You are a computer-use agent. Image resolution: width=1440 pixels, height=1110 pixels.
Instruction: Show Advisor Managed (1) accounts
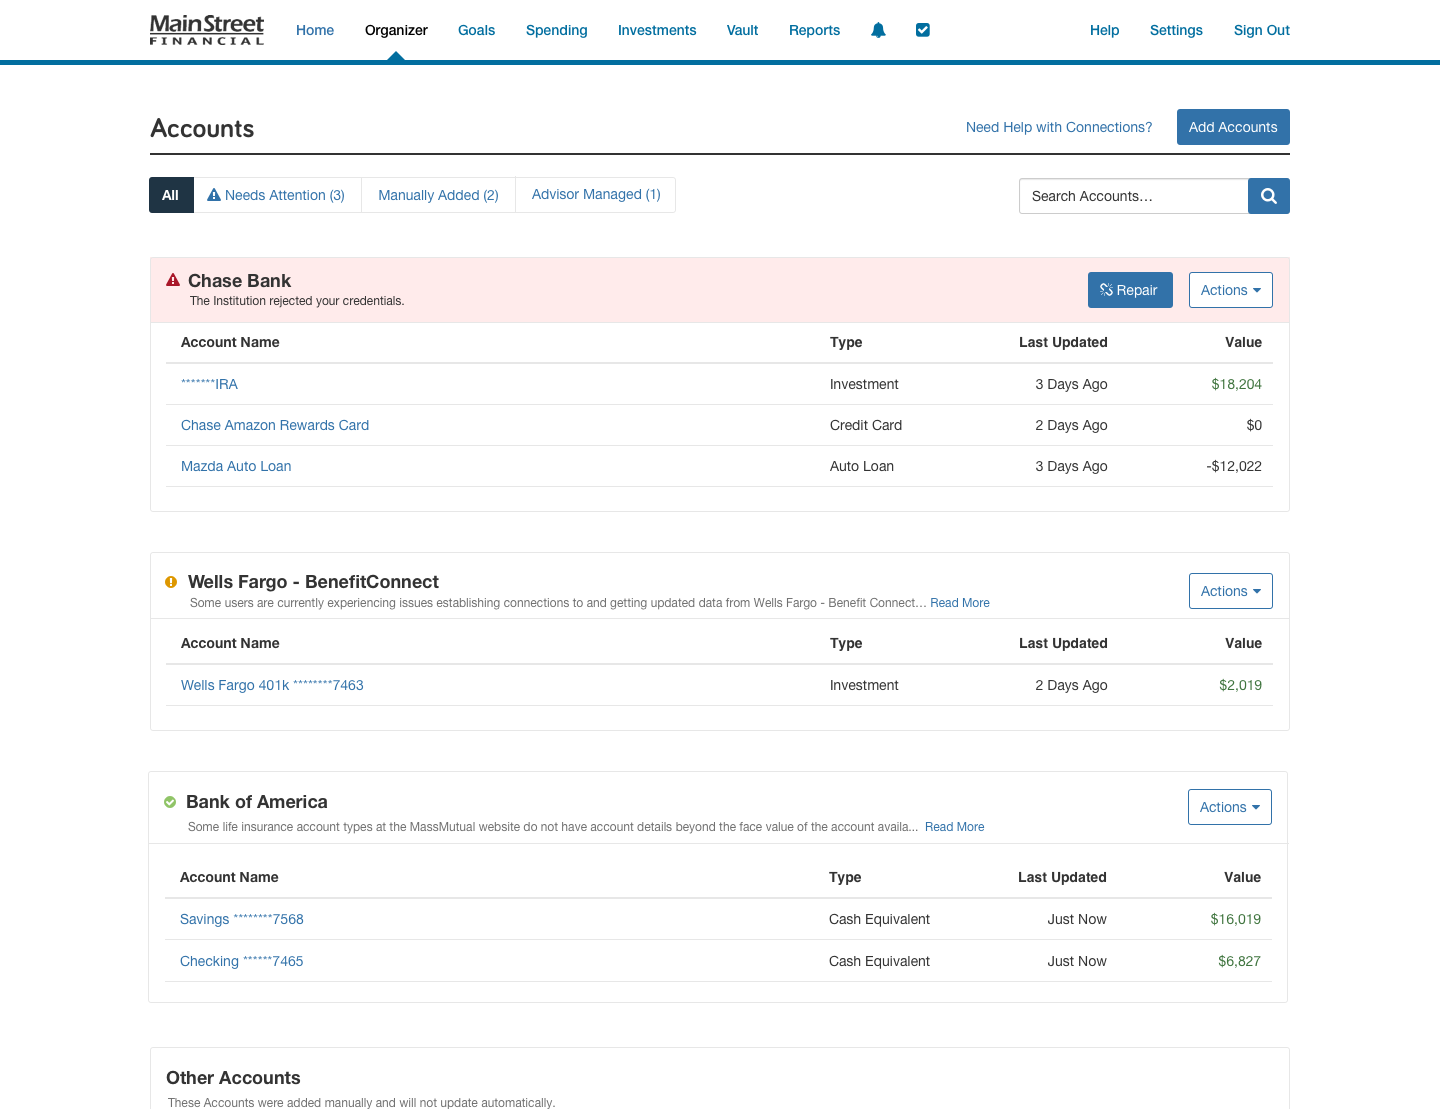click(596, 195)
